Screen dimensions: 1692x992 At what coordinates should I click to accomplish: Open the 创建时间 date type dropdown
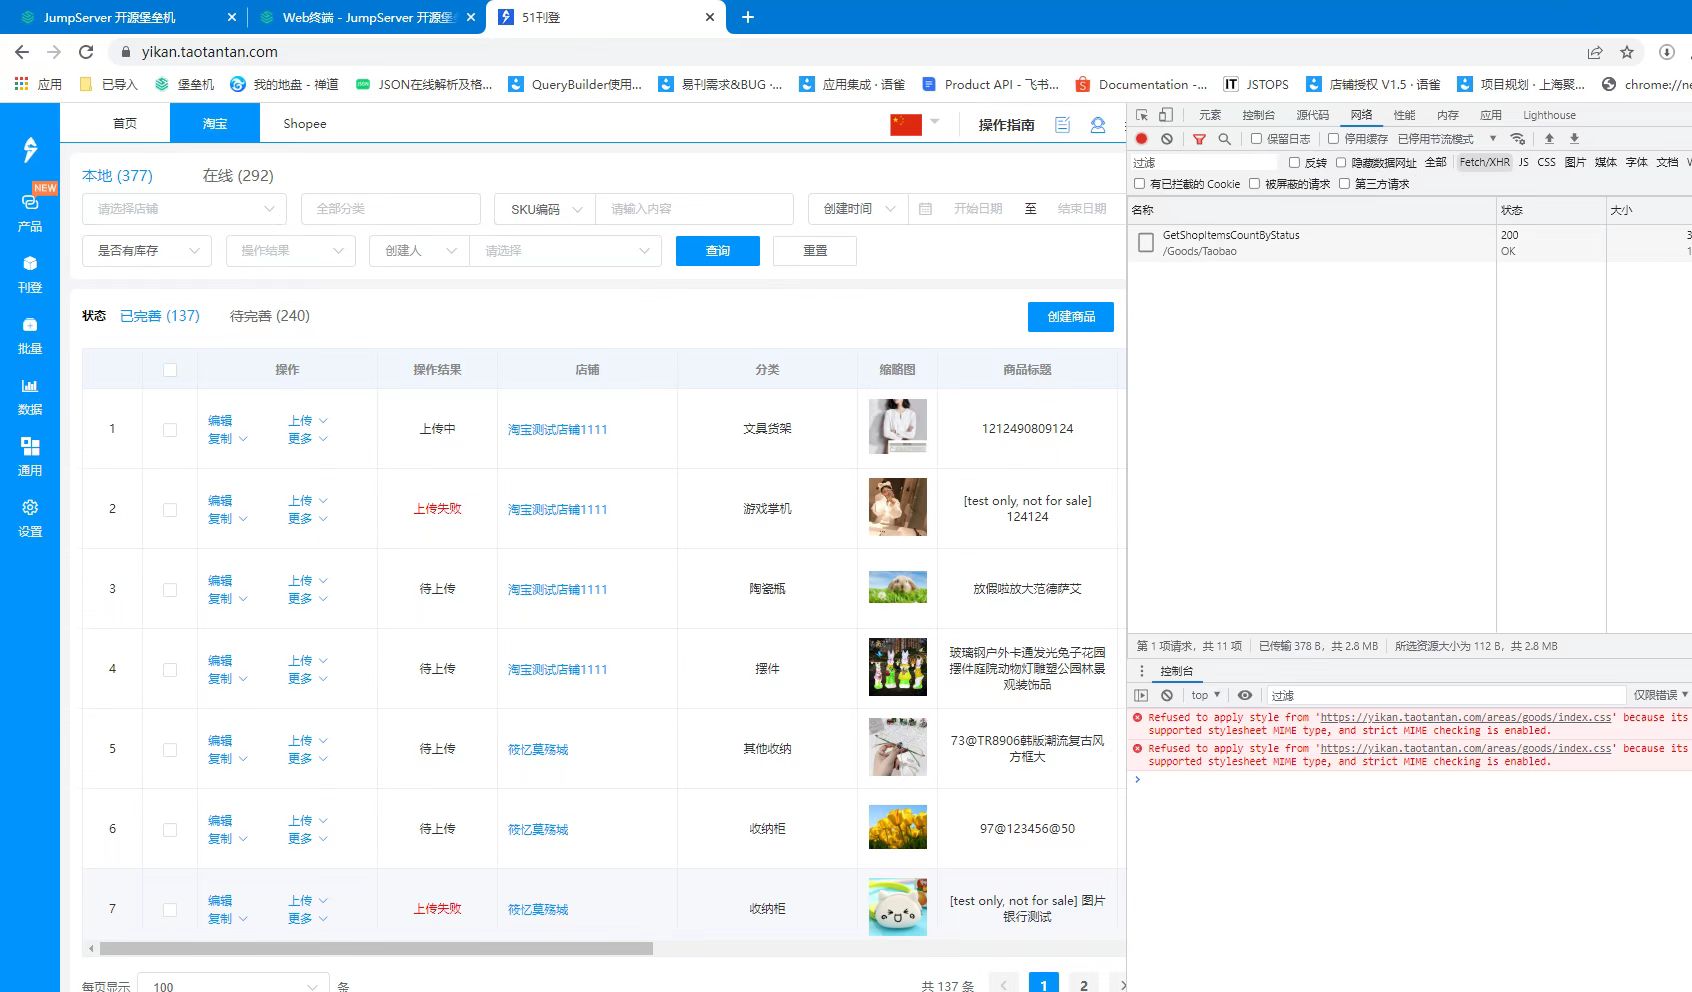[858, 209]
